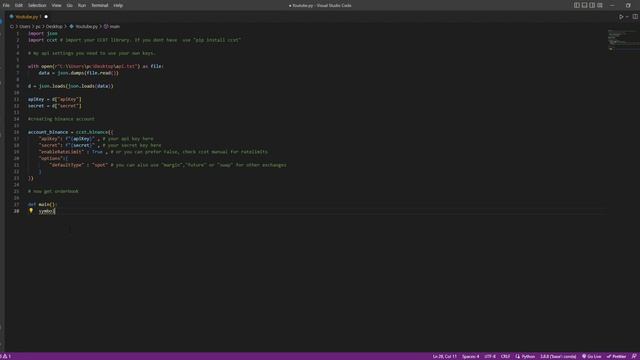The image size is (640, 360).
Task: Change the CRLF end-of-line sequence
Action: coord(505,356)
